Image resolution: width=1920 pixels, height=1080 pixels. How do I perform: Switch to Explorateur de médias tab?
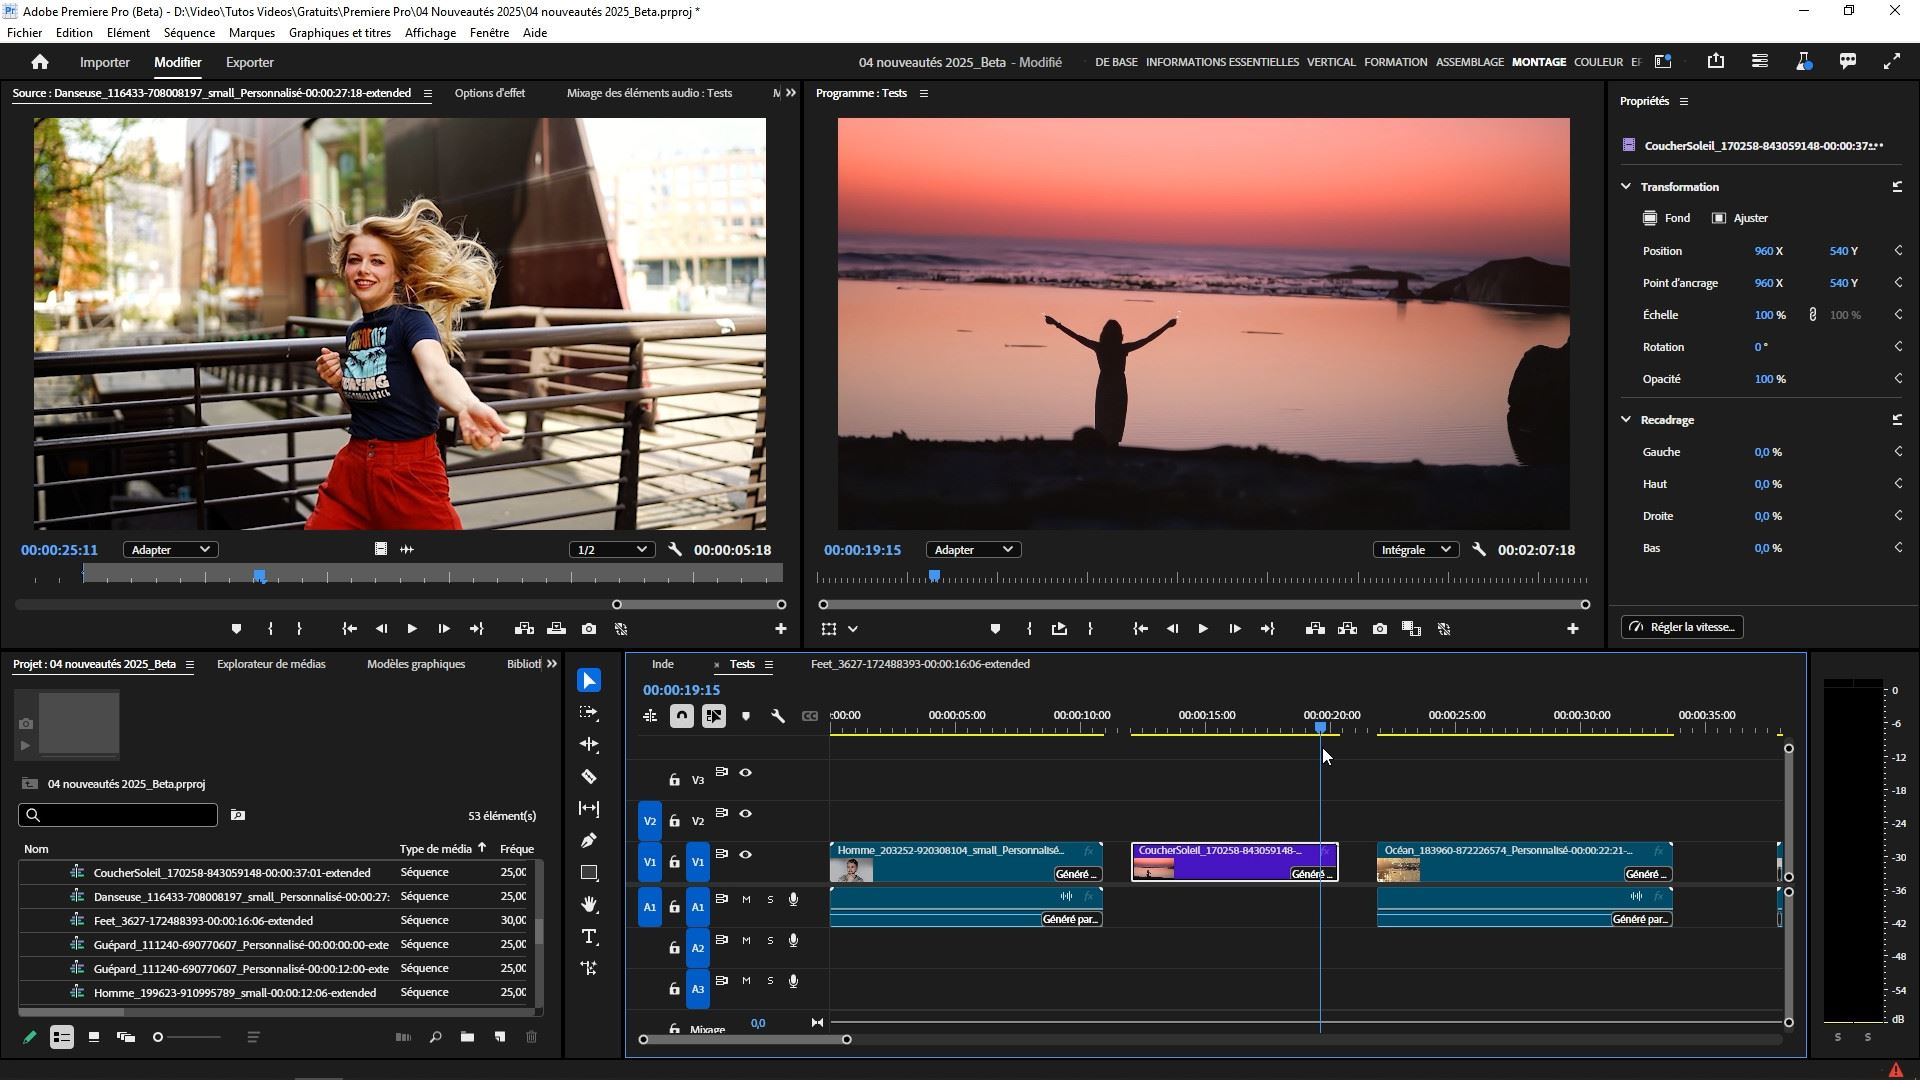click(271, 664)
